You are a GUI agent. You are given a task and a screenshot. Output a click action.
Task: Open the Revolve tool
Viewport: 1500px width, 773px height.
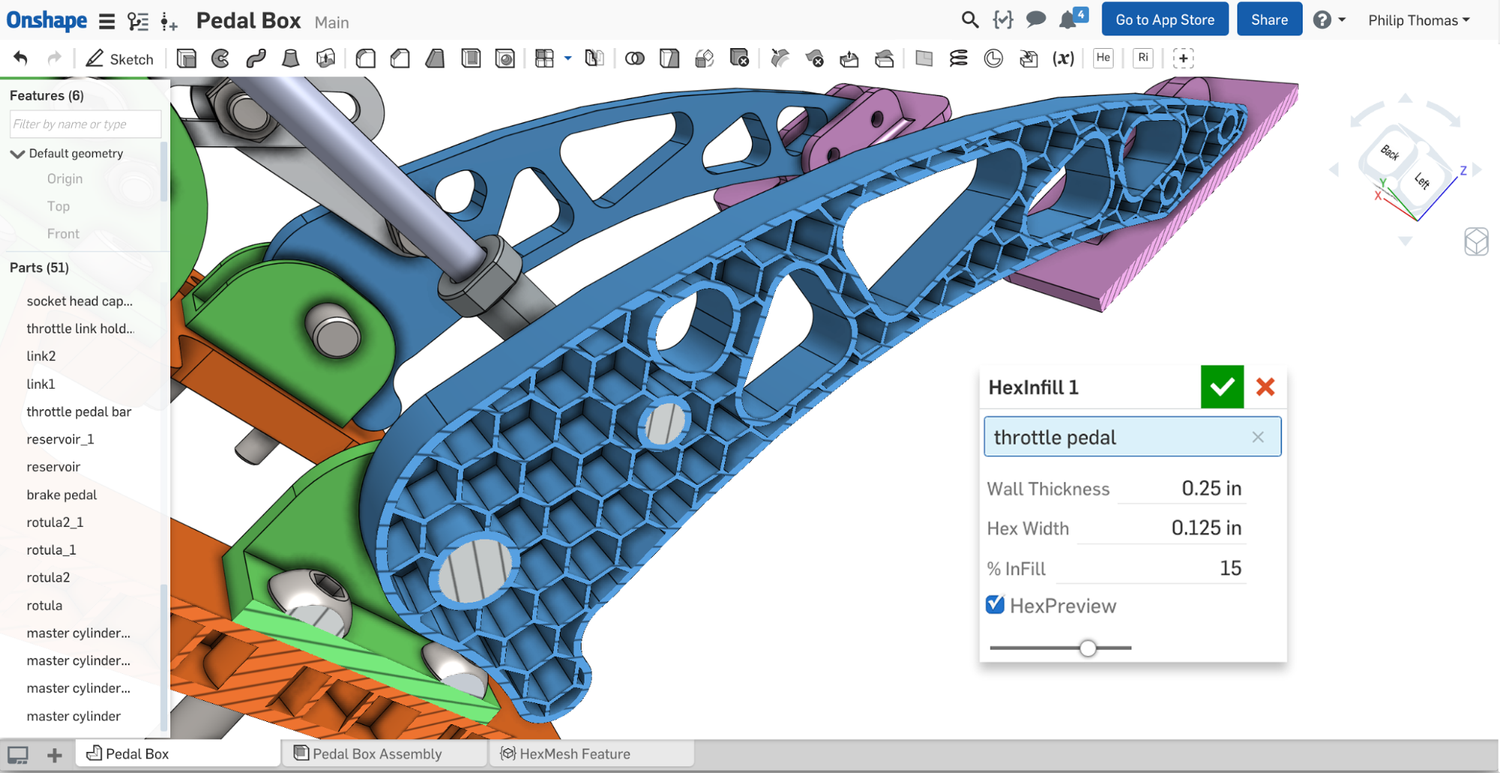(x=220, y=58)
